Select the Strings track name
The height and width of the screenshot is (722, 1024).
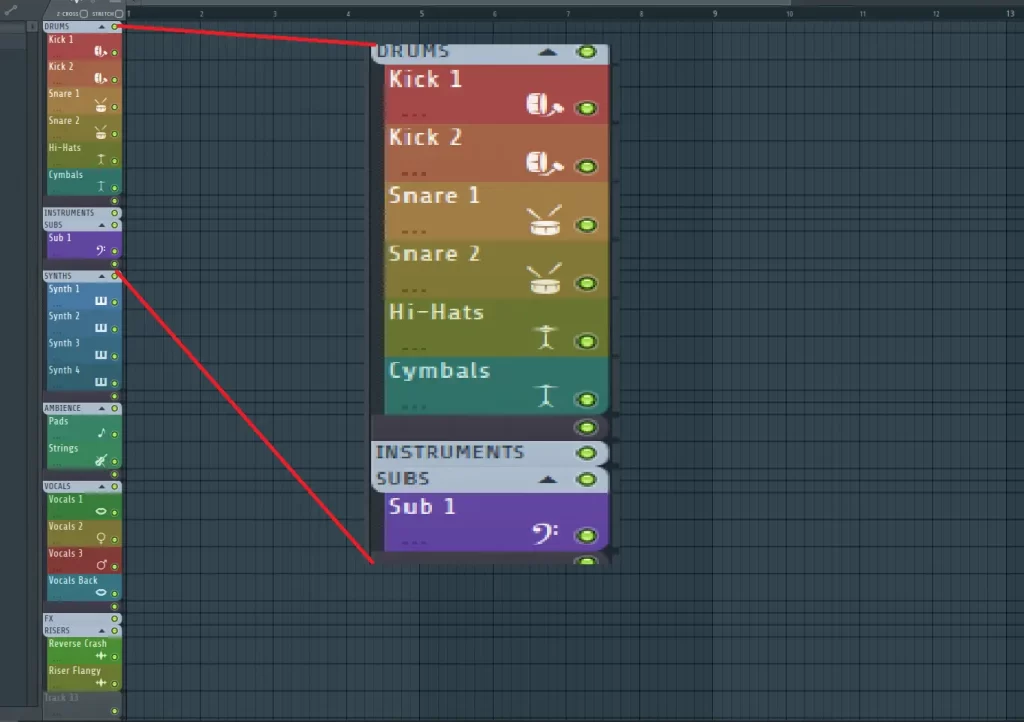click(x=63, y=448)
